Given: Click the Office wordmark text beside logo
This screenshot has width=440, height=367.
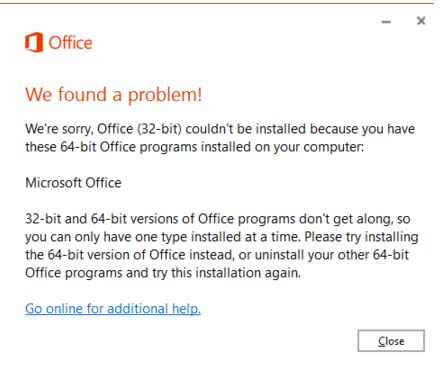Looking at the screenshot, I should [x=70, y=43].
